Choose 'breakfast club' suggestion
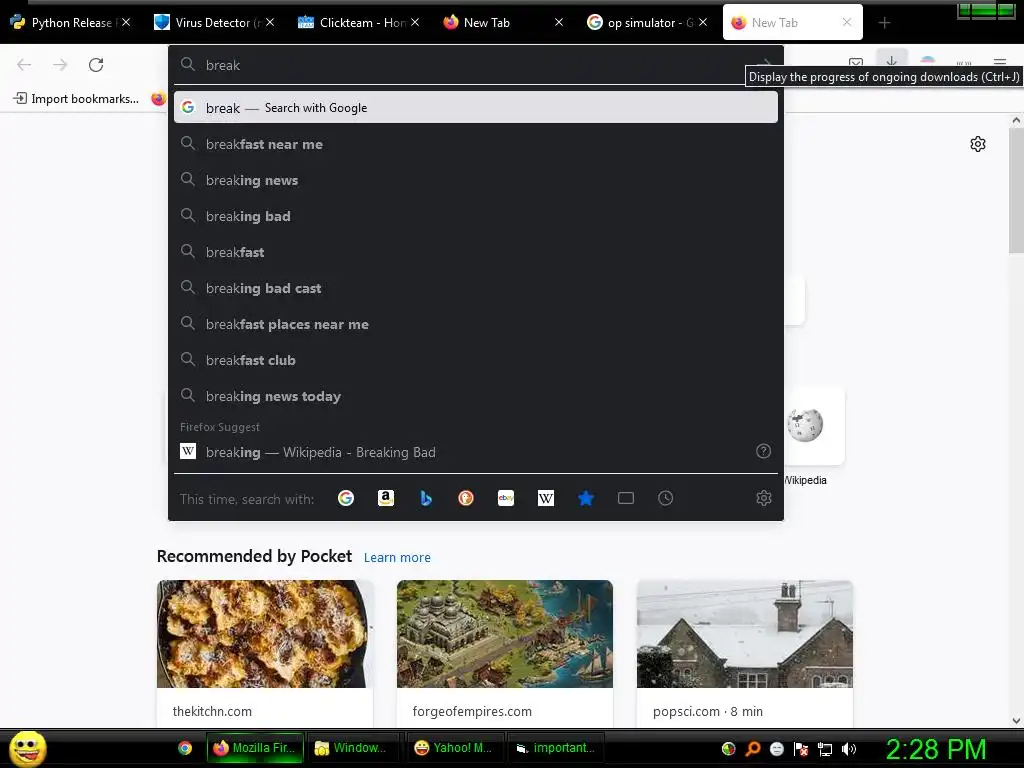Screen dimensions: 1024x768 click(x=475, y=360)
